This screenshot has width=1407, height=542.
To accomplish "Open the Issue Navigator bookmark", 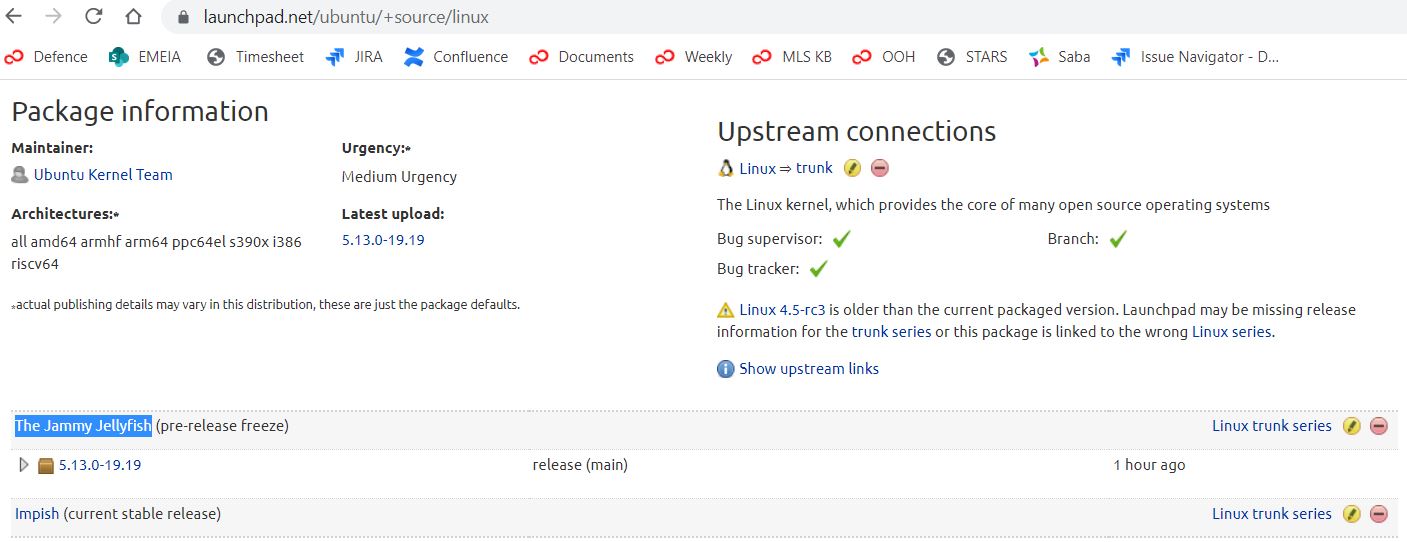I will tap(1196, 57).
